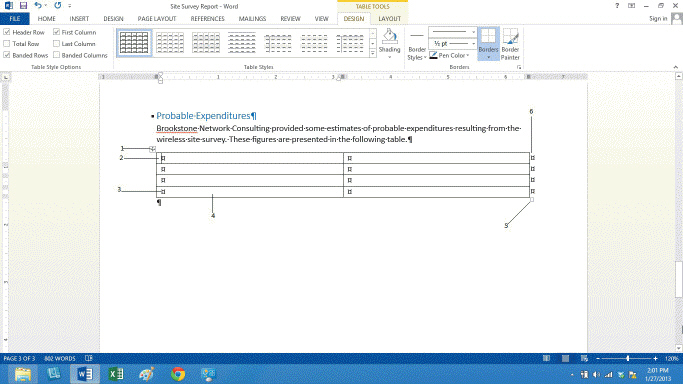This screenshot has height=384, width=683.
Task: Click the tab selector icon left of ruler
Action: click(x=5, y=77)
